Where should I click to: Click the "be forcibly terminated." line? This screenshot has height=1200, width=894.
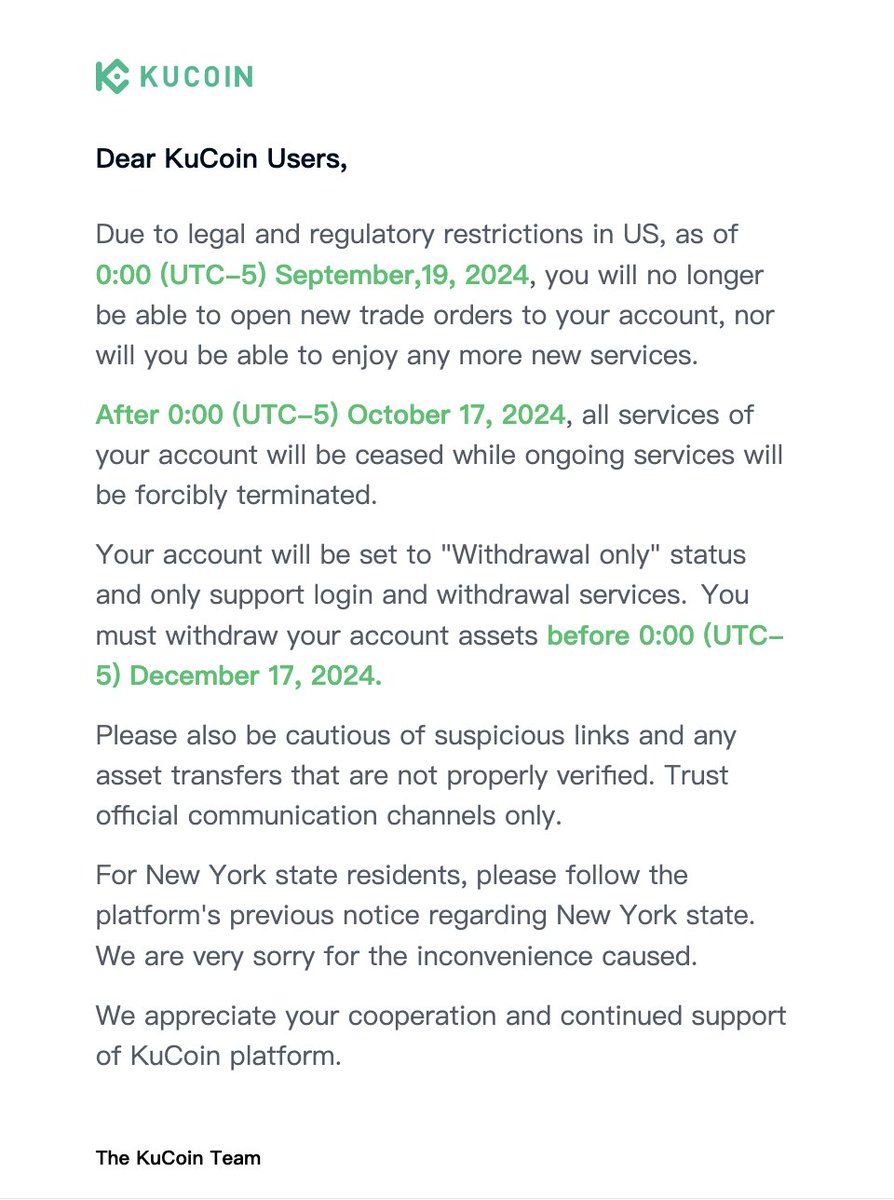click(236, 494)
